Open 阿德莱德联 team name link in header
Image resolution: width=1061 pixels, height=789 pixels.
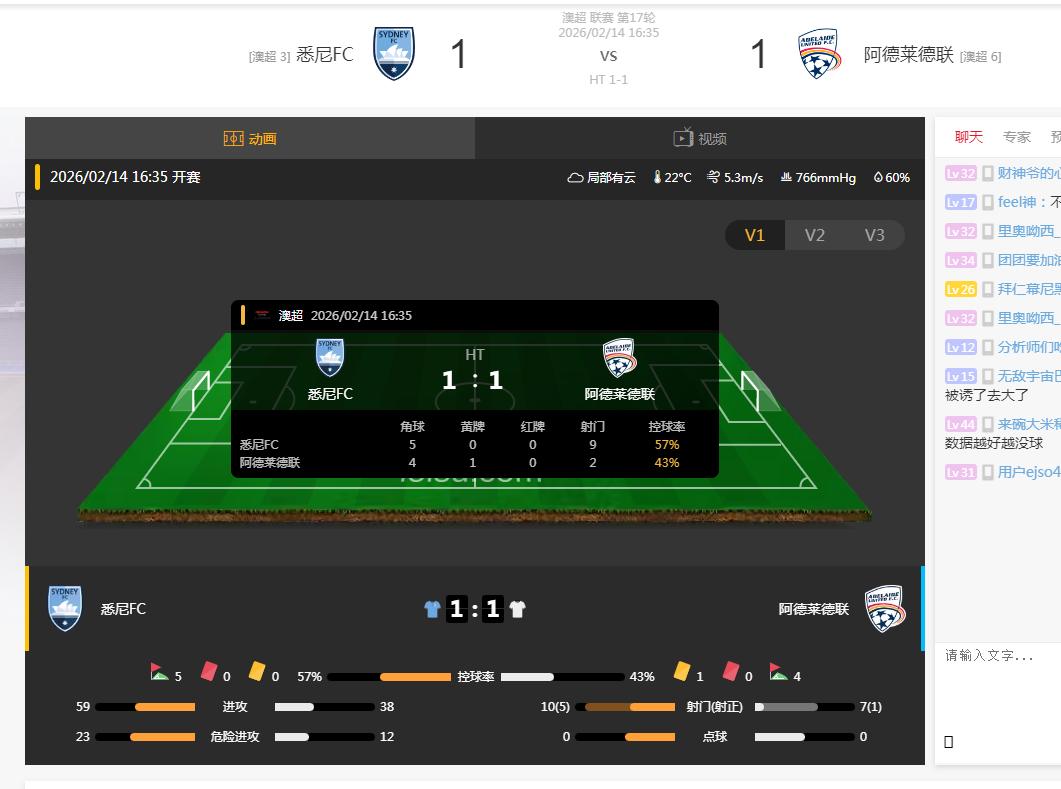[909, 54]
